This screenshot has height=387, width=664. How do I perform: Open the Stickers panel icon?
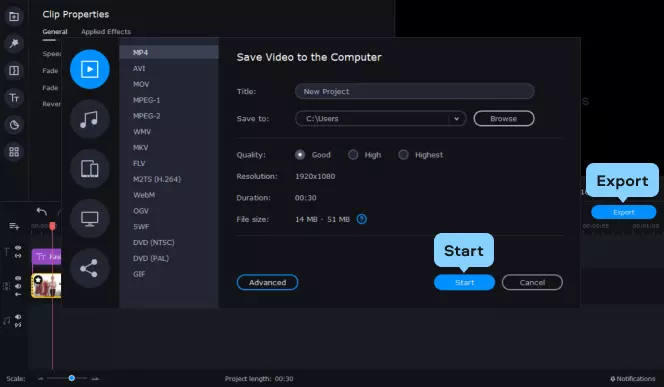tap(14, 125)
